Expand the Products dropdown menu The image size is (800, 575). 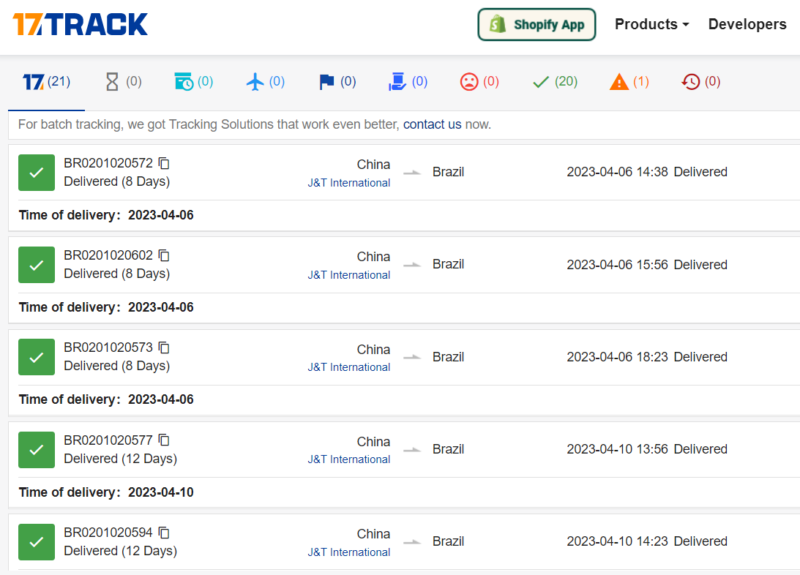(x=652, y=24)
